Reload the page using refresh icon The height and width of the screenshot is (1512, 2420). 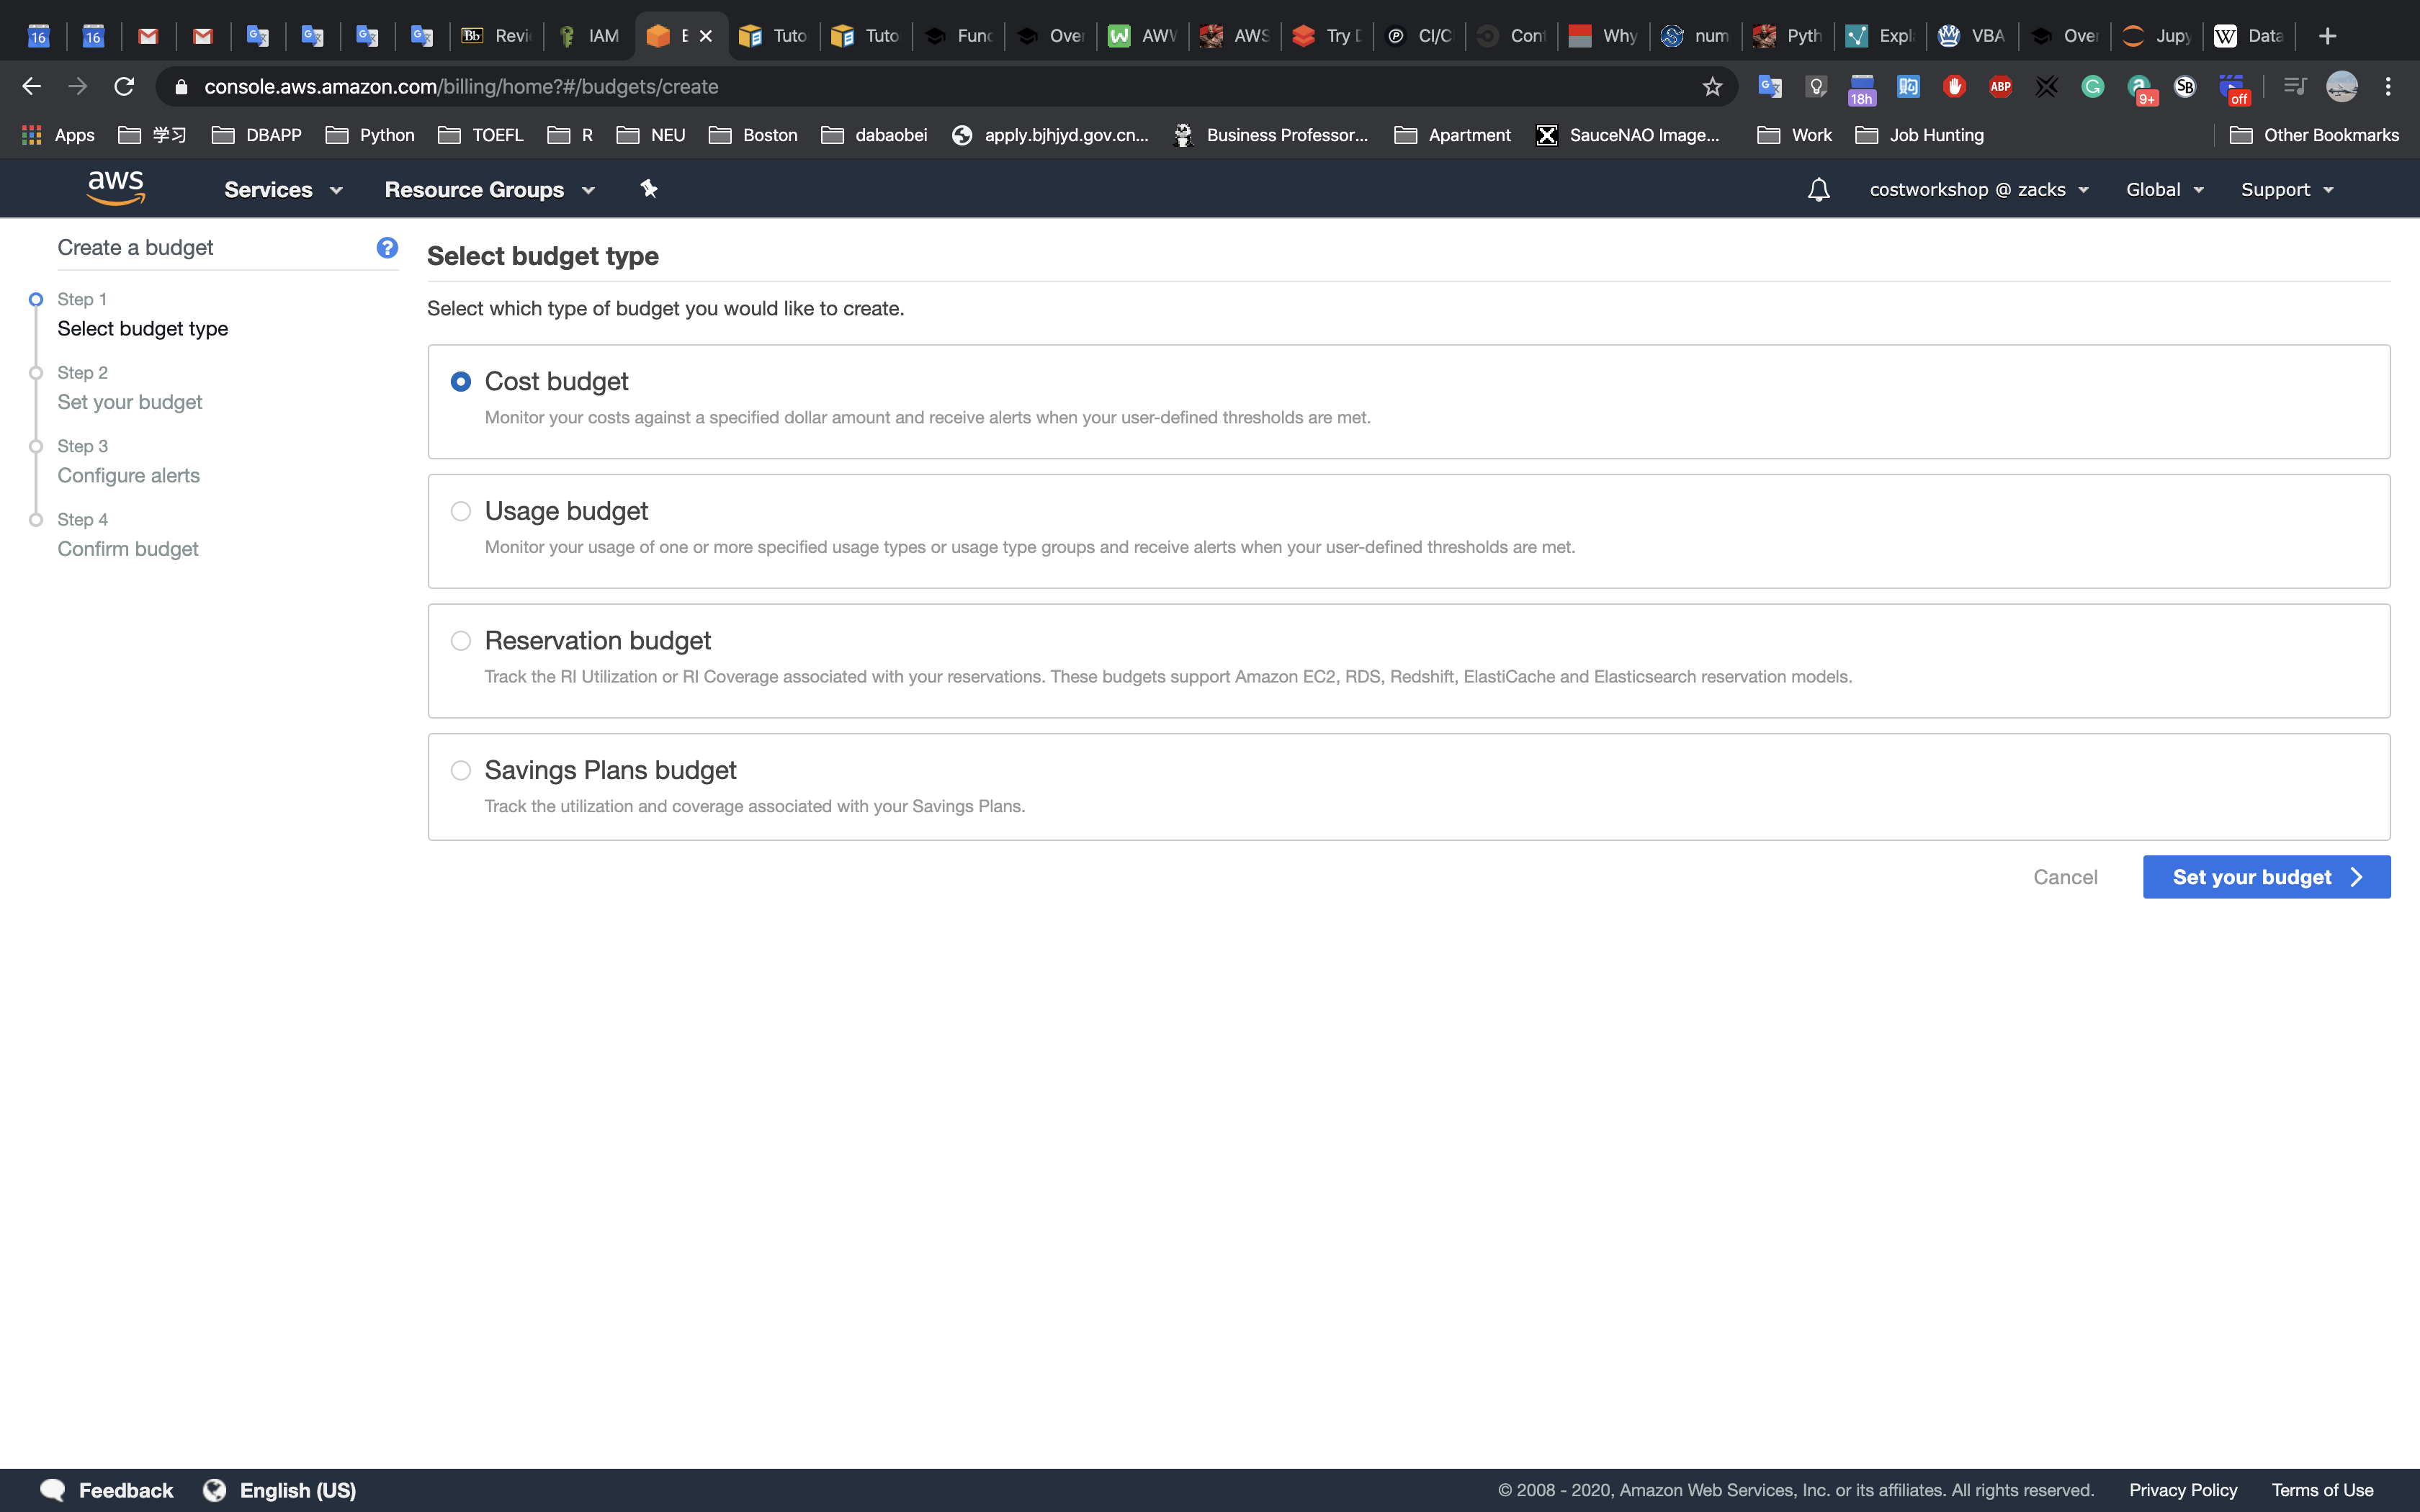click(x=124, y=87)
